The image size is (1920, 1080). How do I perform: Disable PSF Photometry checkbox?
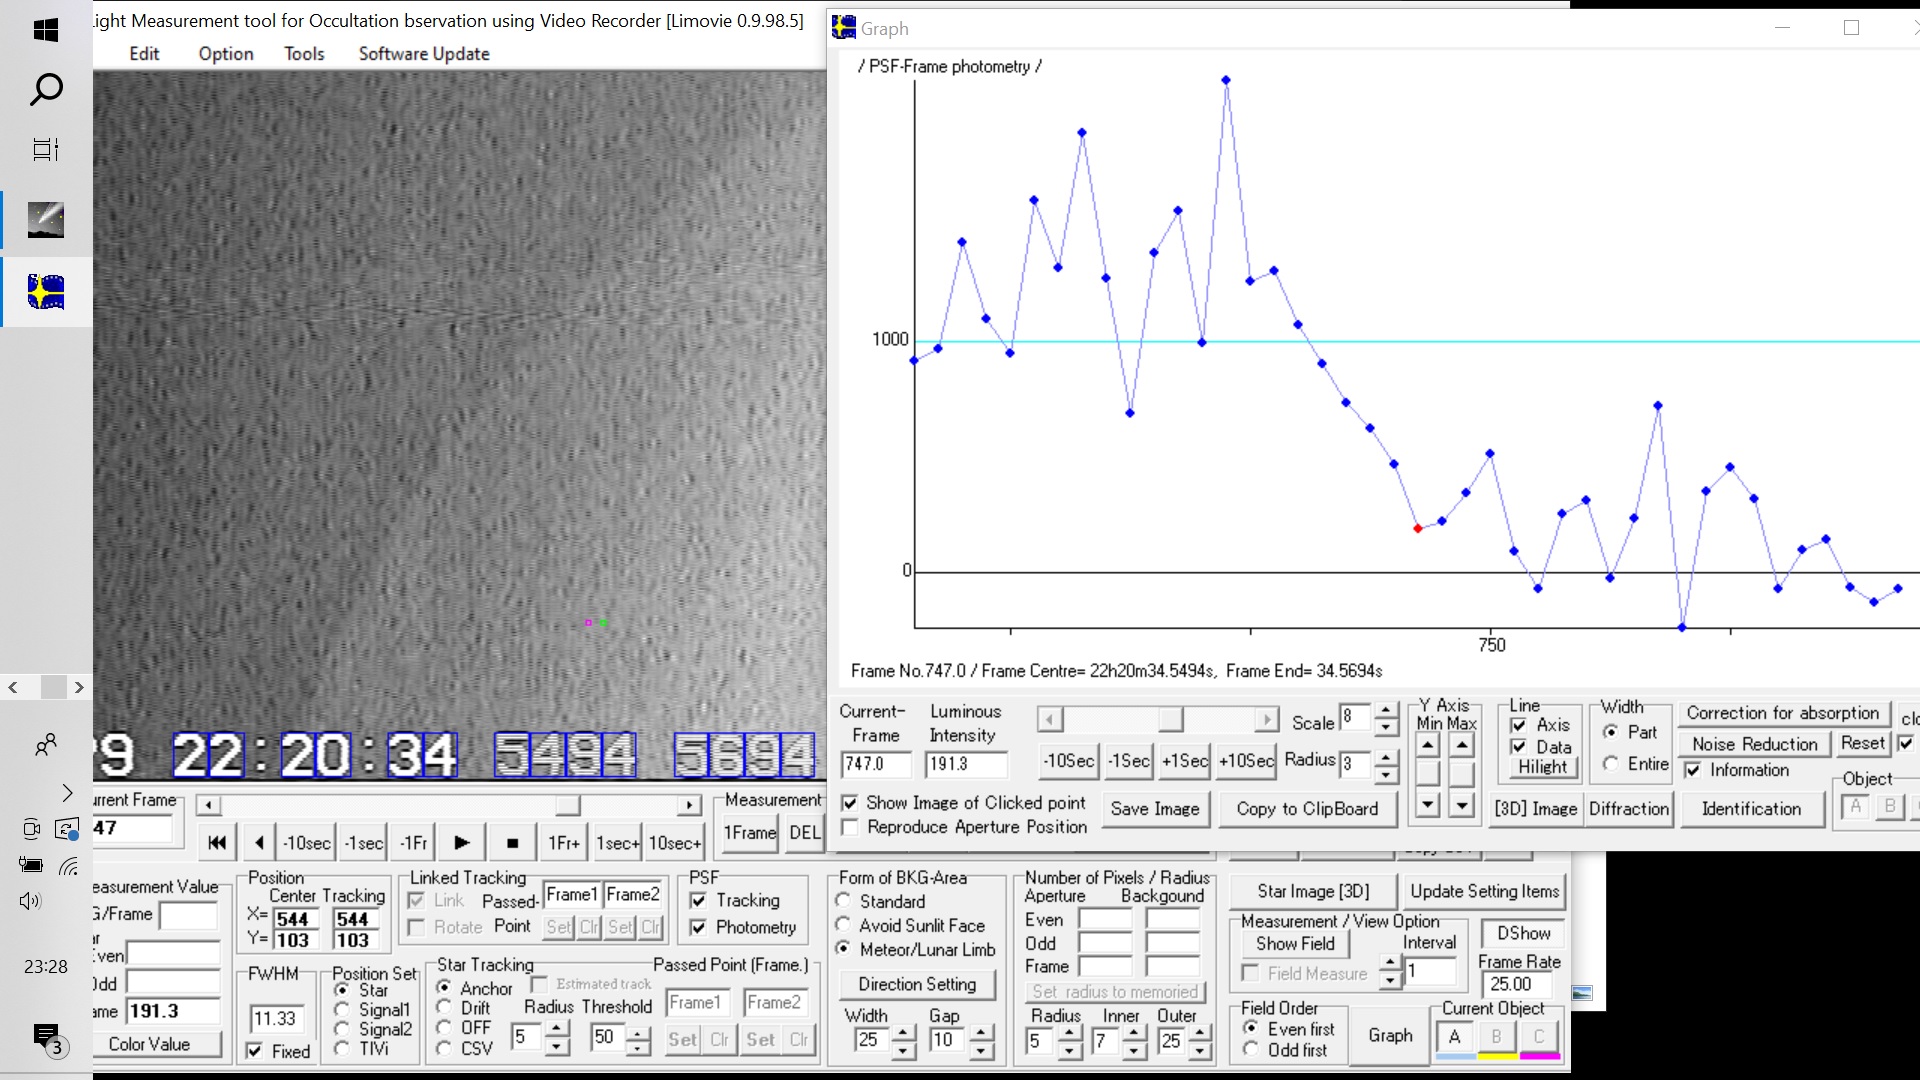tap(698, 928)
